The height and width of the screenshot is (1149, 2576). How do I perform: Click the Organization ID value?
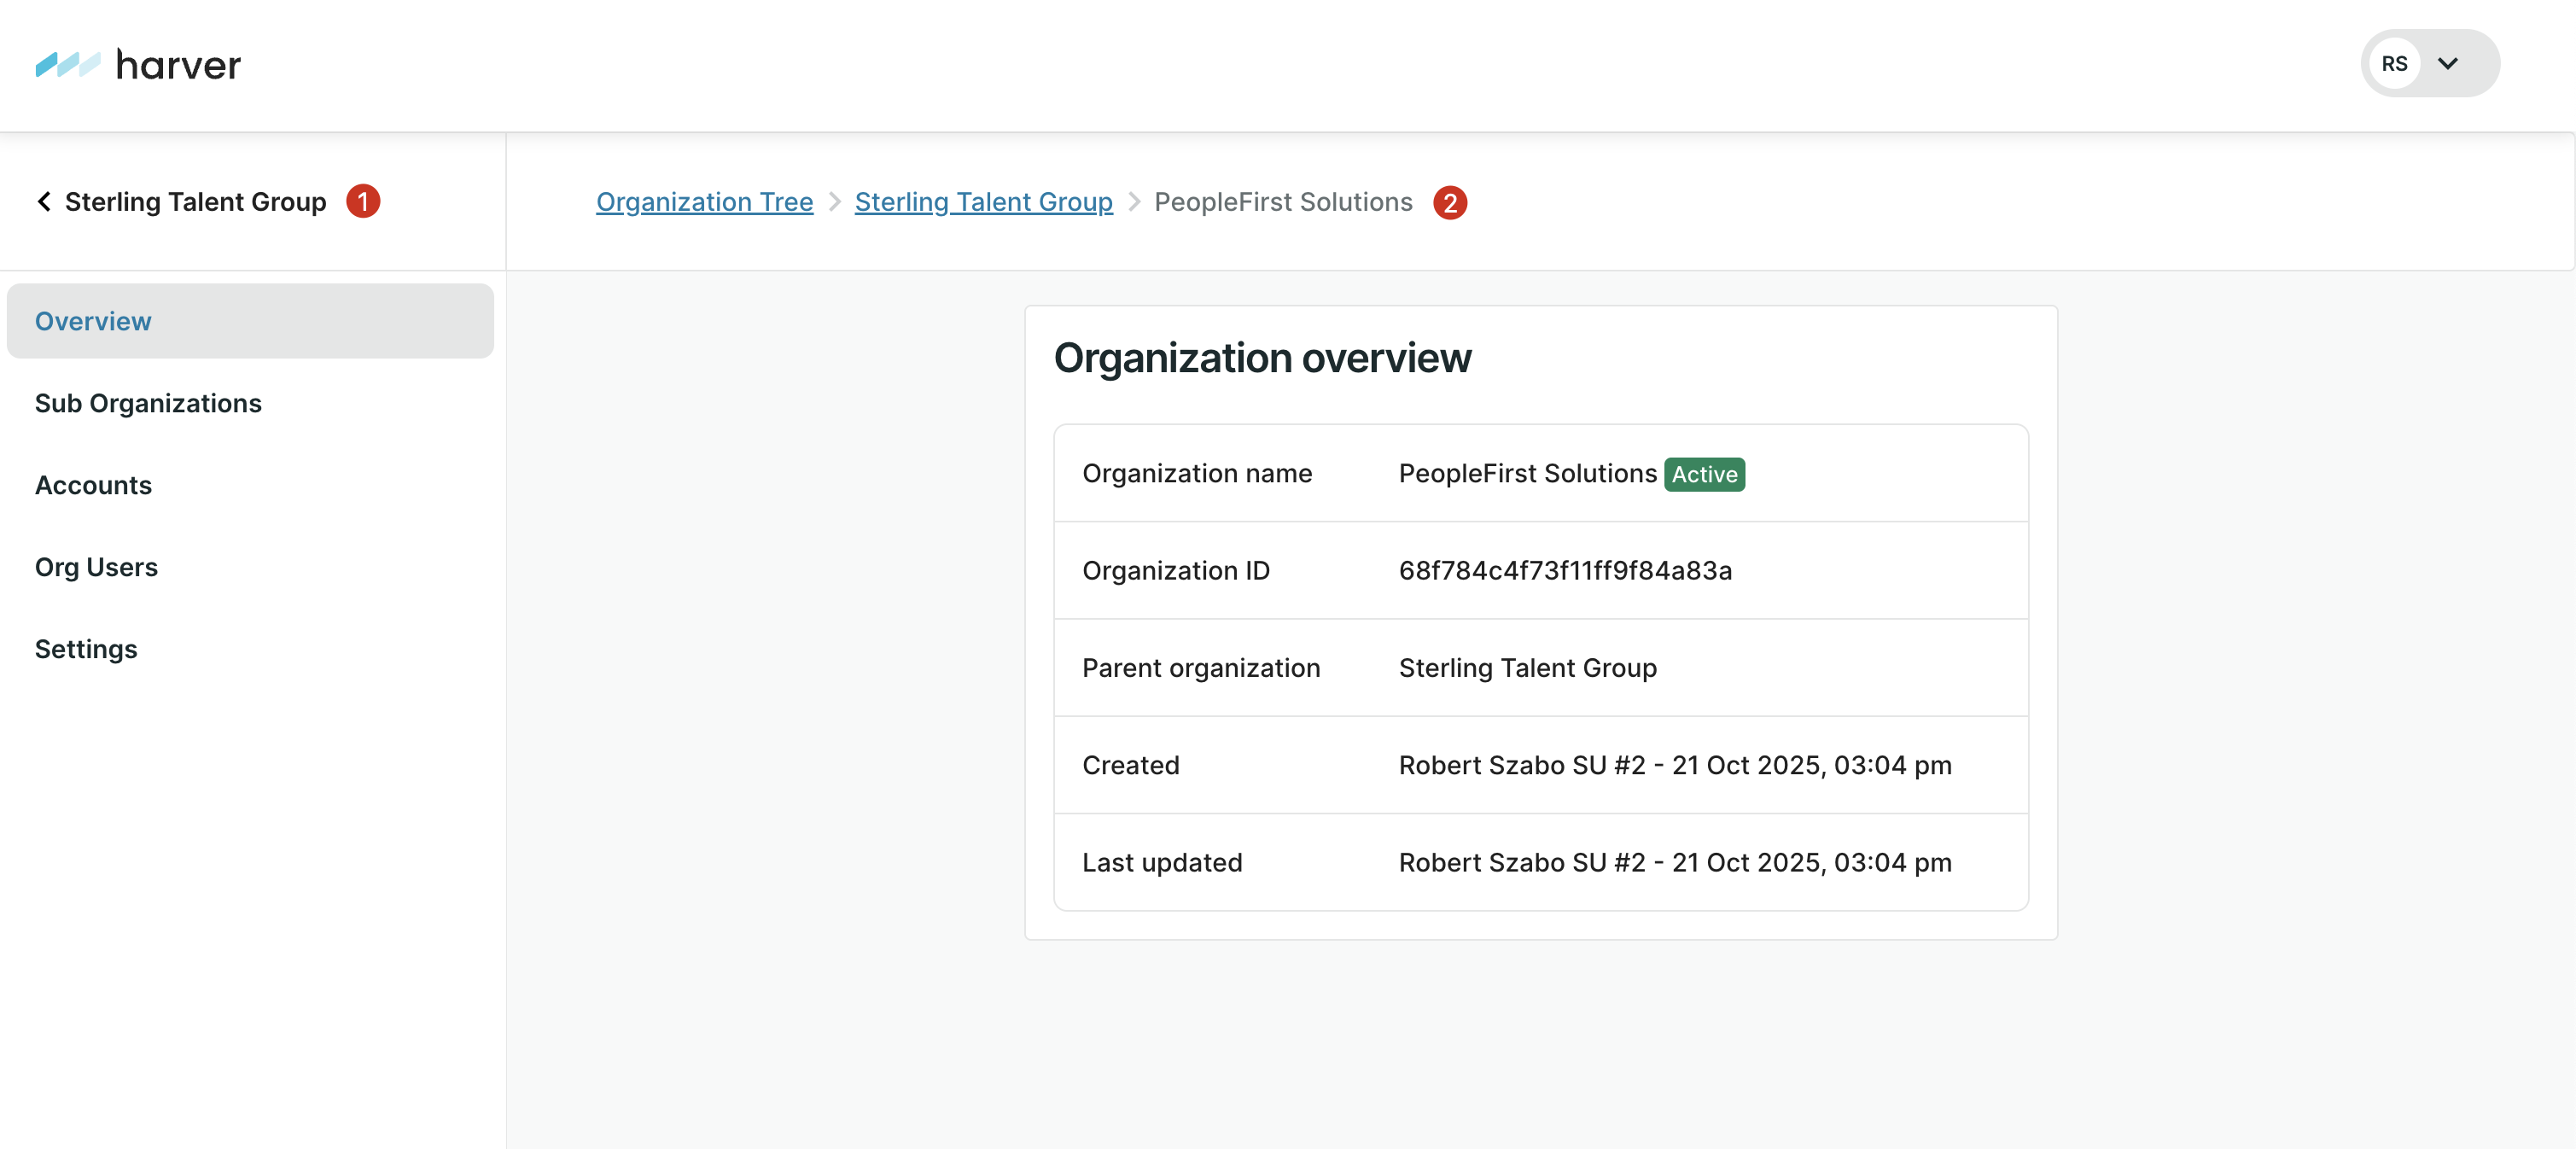point(1565,570)
